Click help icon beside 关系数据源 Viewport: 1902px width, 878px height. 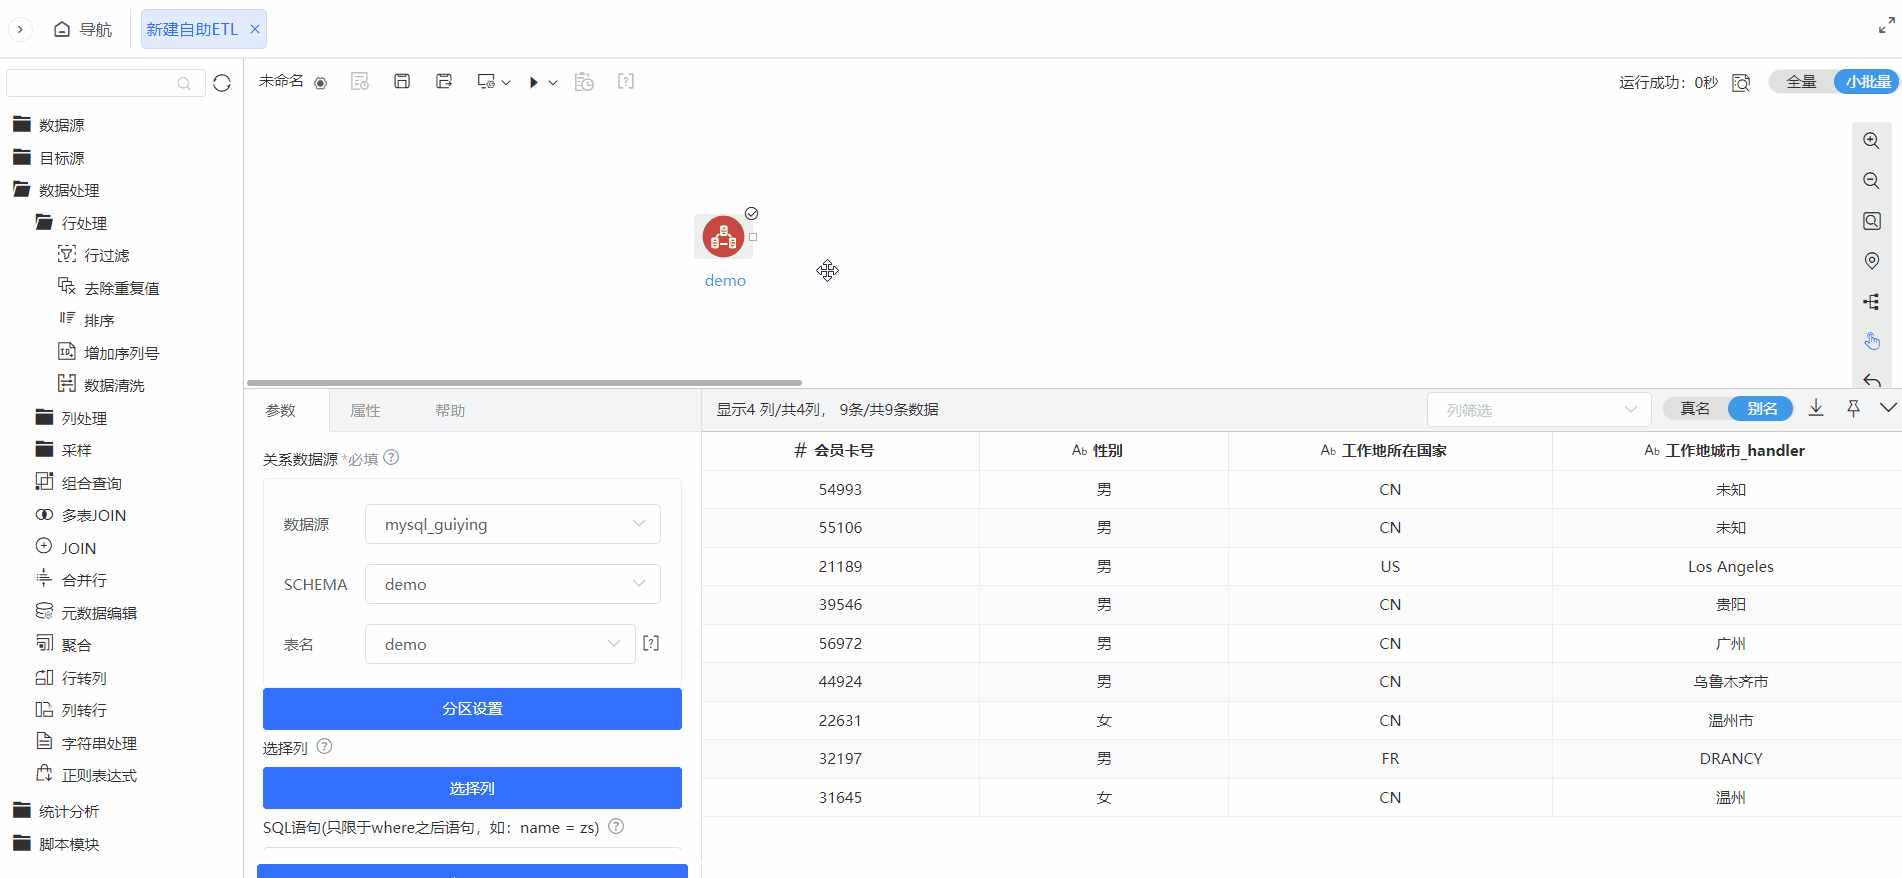[x=391, y=458]
